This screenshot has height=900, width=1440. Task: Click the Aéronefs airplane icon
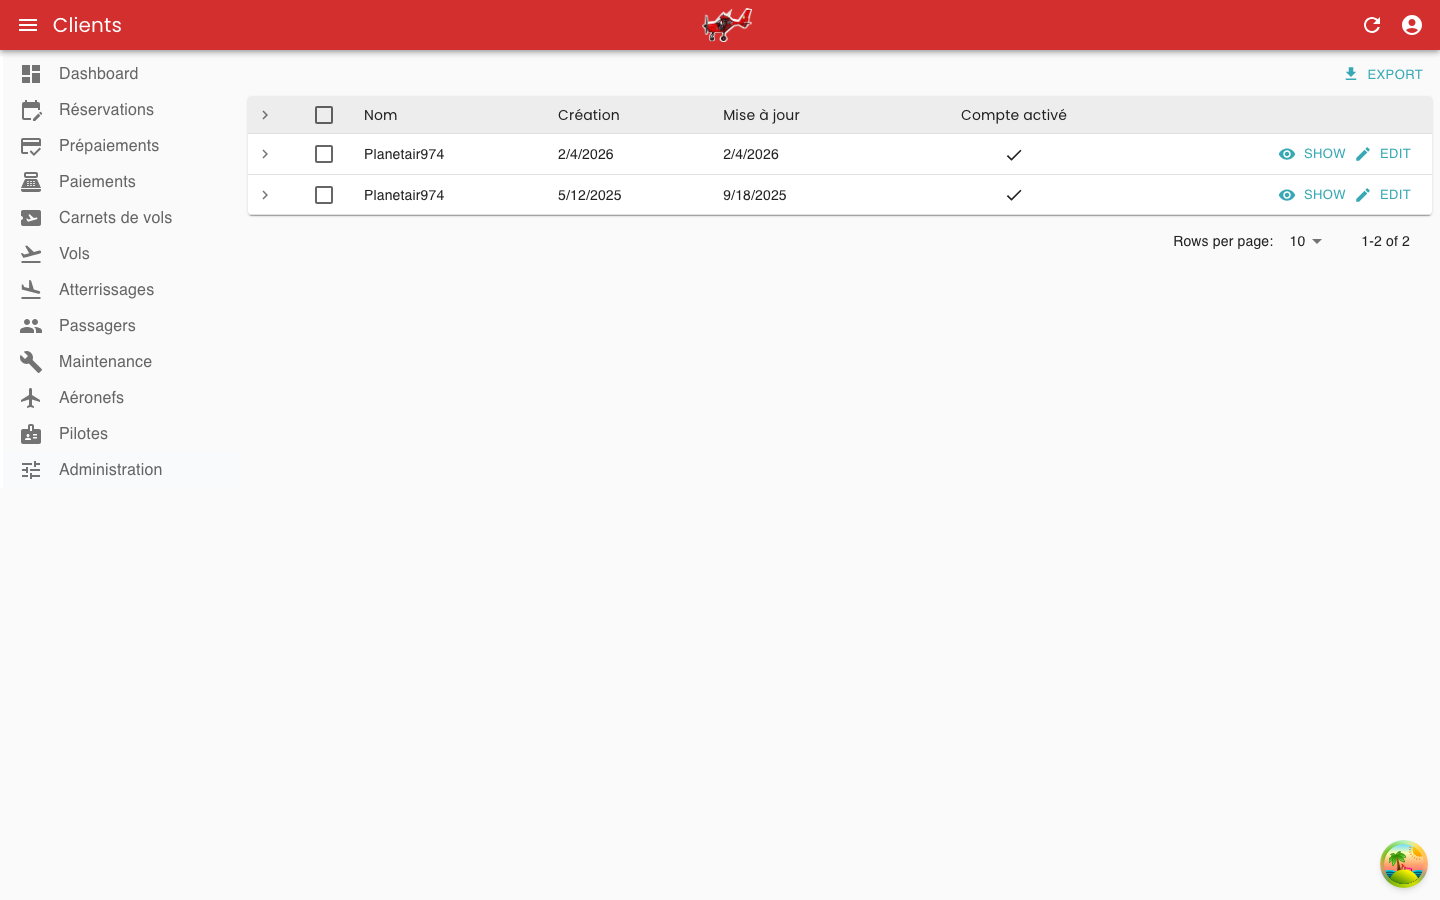(31, 398)
